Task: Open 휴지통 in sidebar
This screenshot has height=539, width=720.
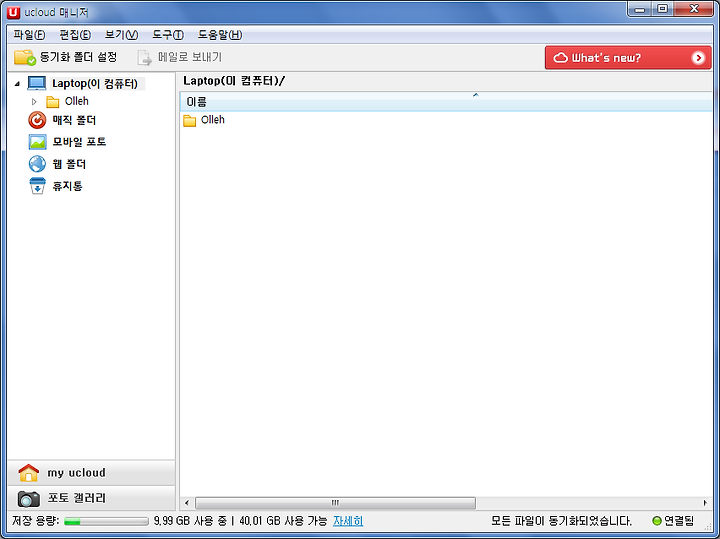Action: 67,186
